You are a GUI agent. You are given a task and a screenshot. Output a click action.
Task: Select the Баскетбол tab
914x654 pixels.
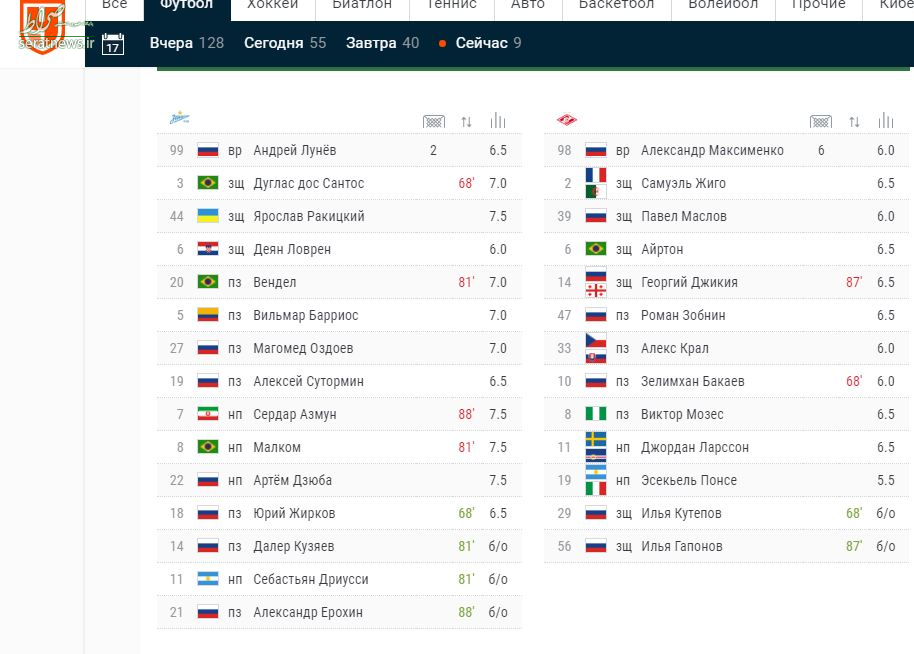[616, 5]
